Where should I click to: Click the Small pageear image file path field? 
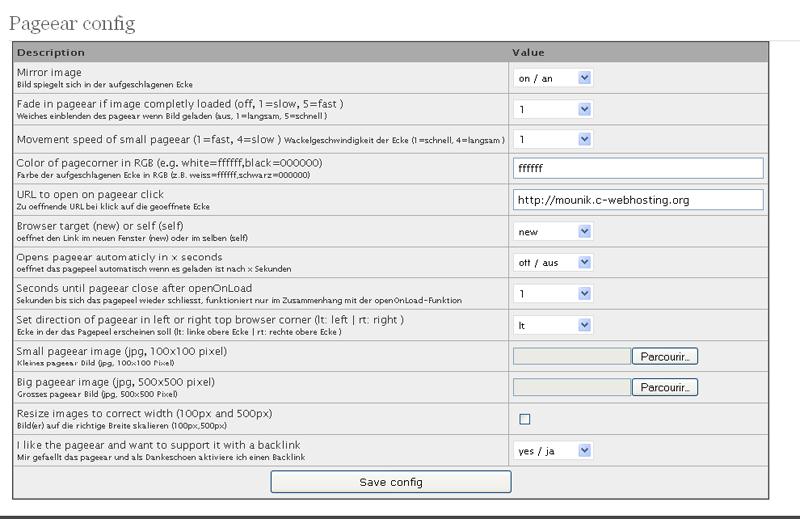(x=572, y=357)
